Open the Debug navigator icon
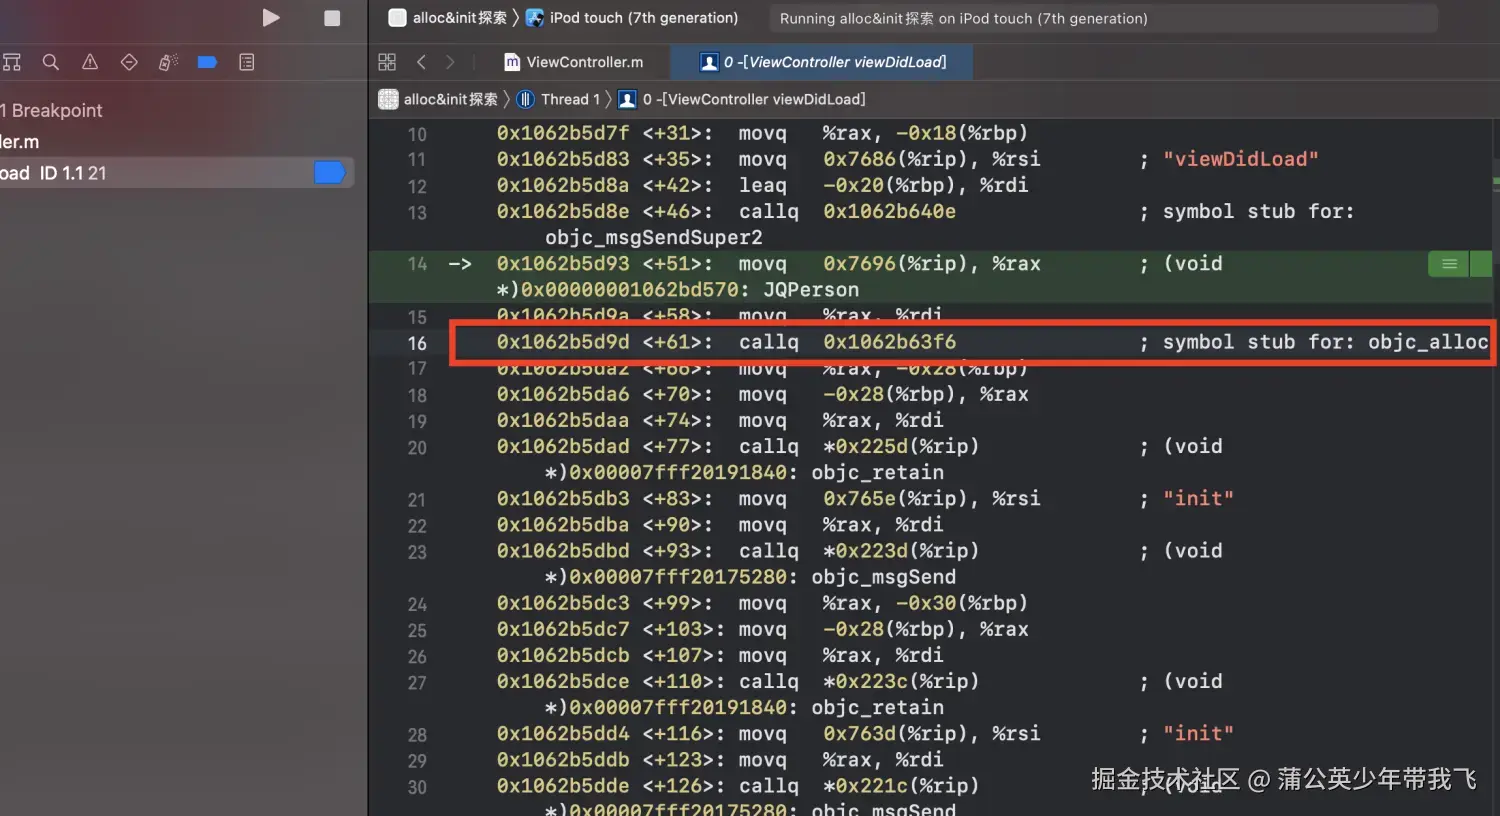 pos(168,62)
